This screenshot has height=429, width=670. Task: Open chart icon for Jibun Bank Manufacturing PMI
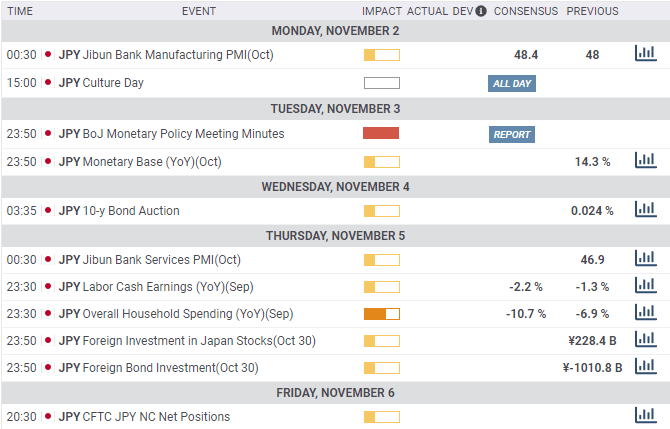coord(645,54)
